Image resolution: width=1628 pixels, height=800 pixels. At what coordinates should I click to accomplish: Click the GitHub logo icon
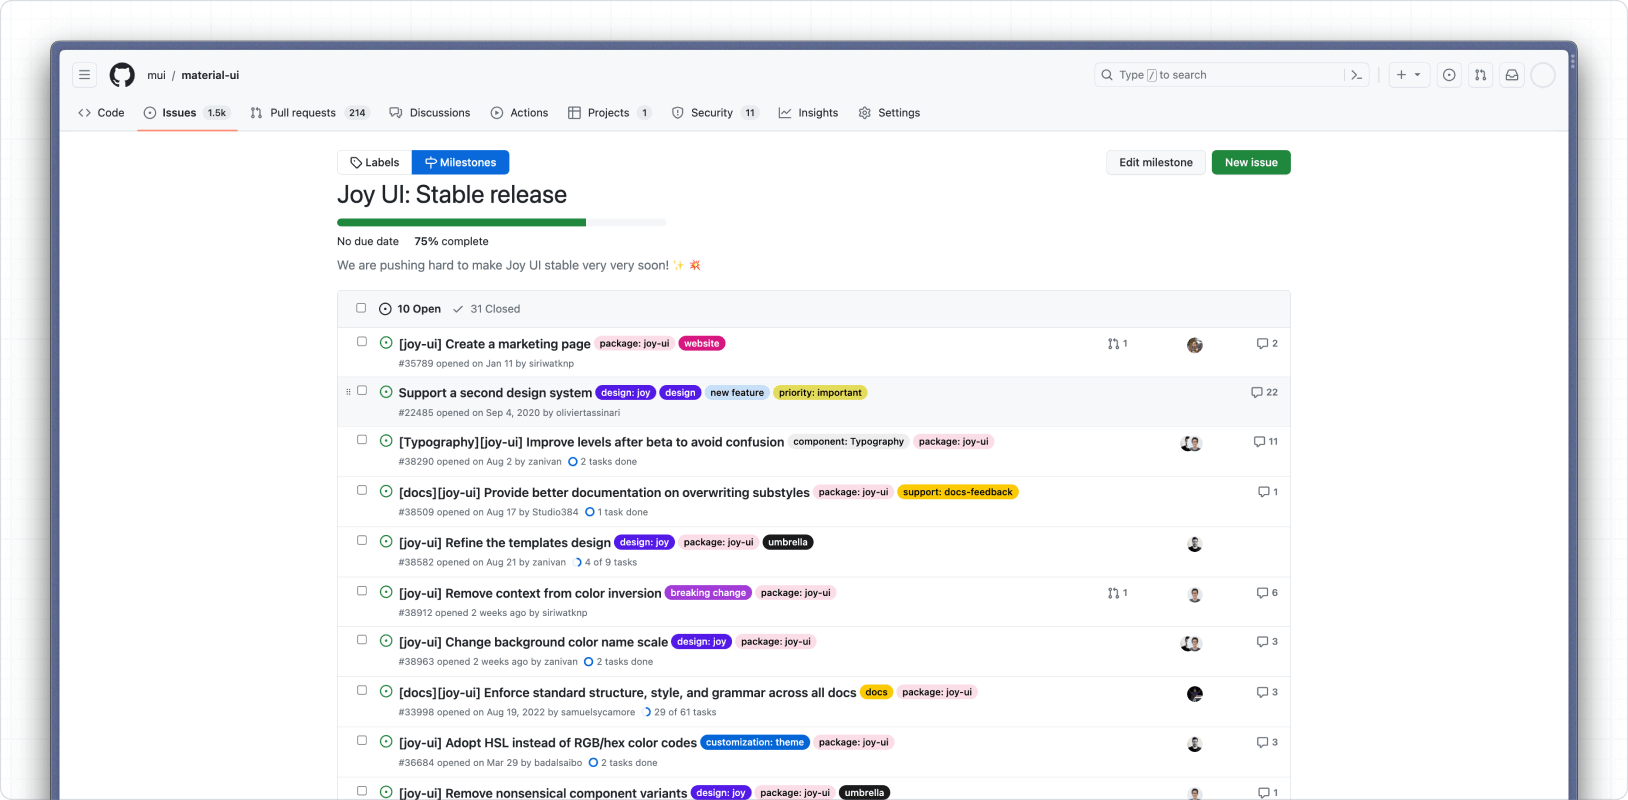point(122,75)
